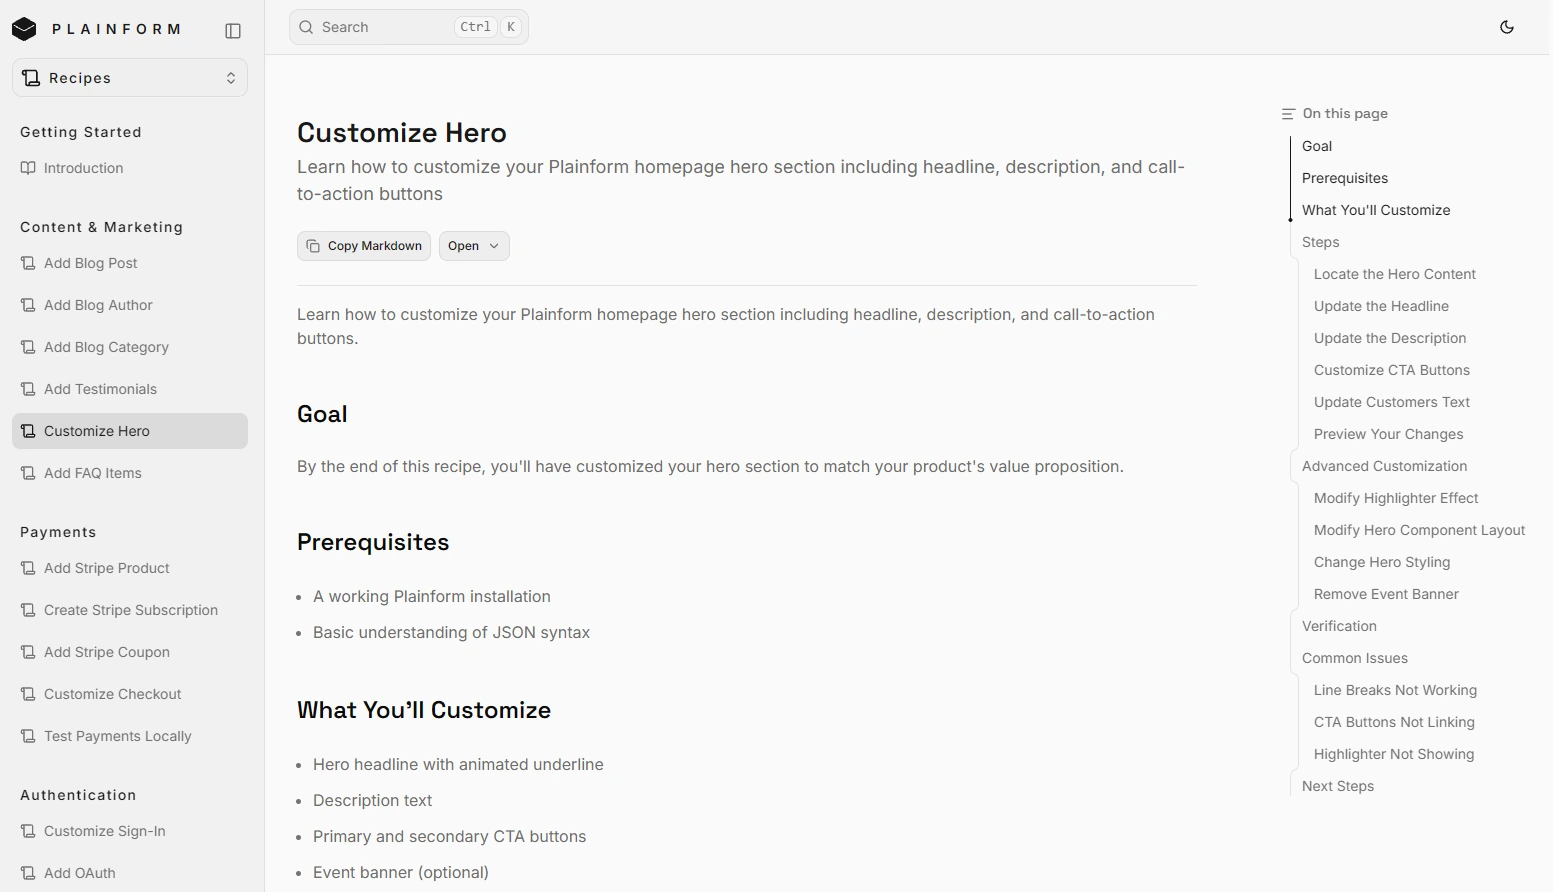Jump to Goal in On this page
1553x892 pixels.
tap(1317, 146)
